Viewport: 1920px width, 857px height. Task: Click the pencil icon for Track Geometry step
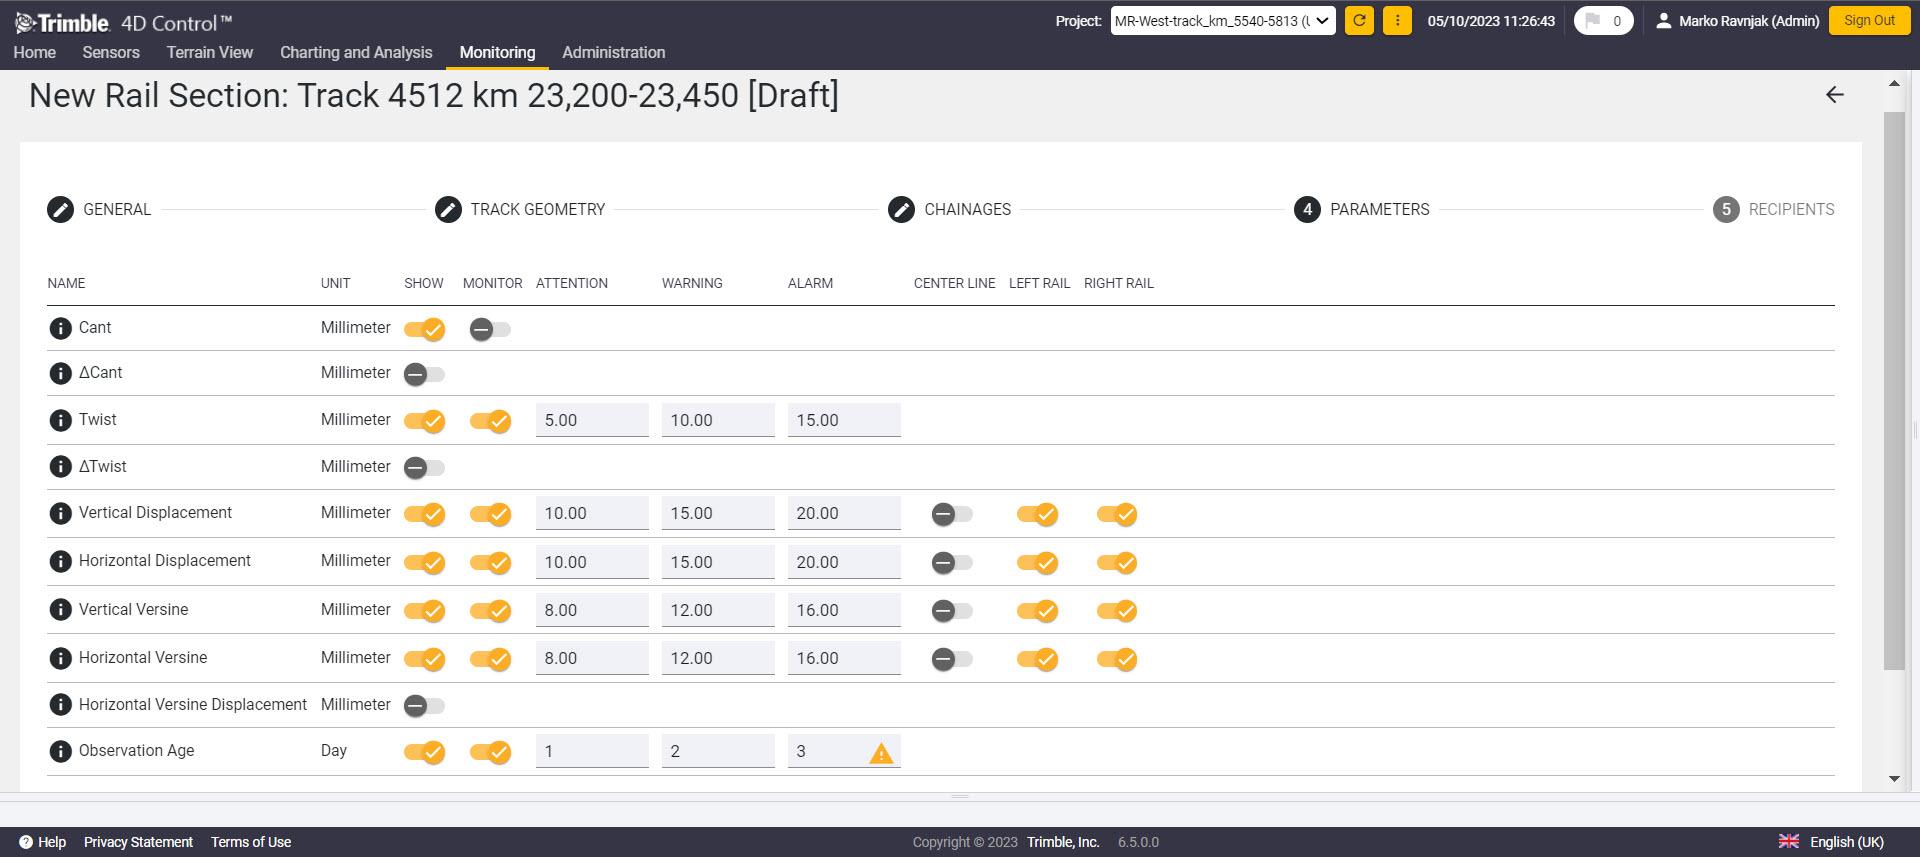(448, 210)
